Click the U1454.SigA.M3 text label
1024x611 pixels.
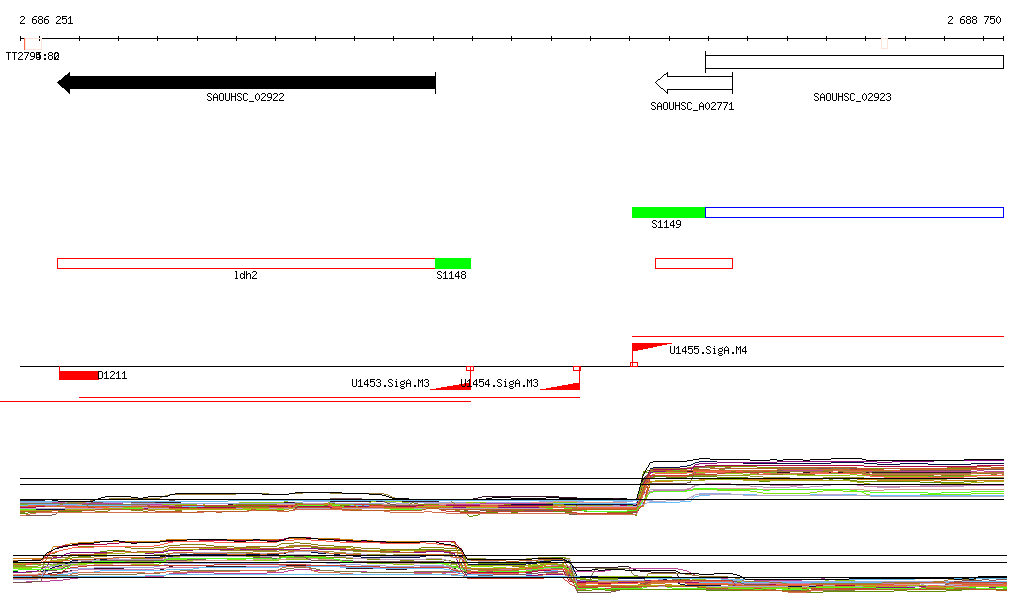[500, 383]
